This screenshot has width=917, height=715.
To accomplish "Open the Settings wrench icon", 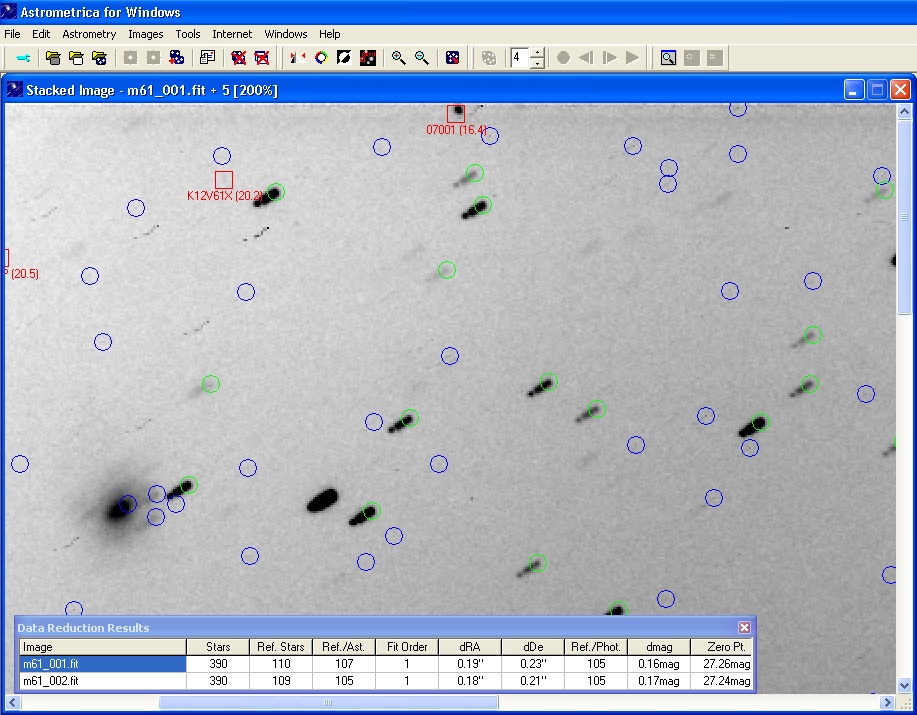I will (x=23, y=58).
